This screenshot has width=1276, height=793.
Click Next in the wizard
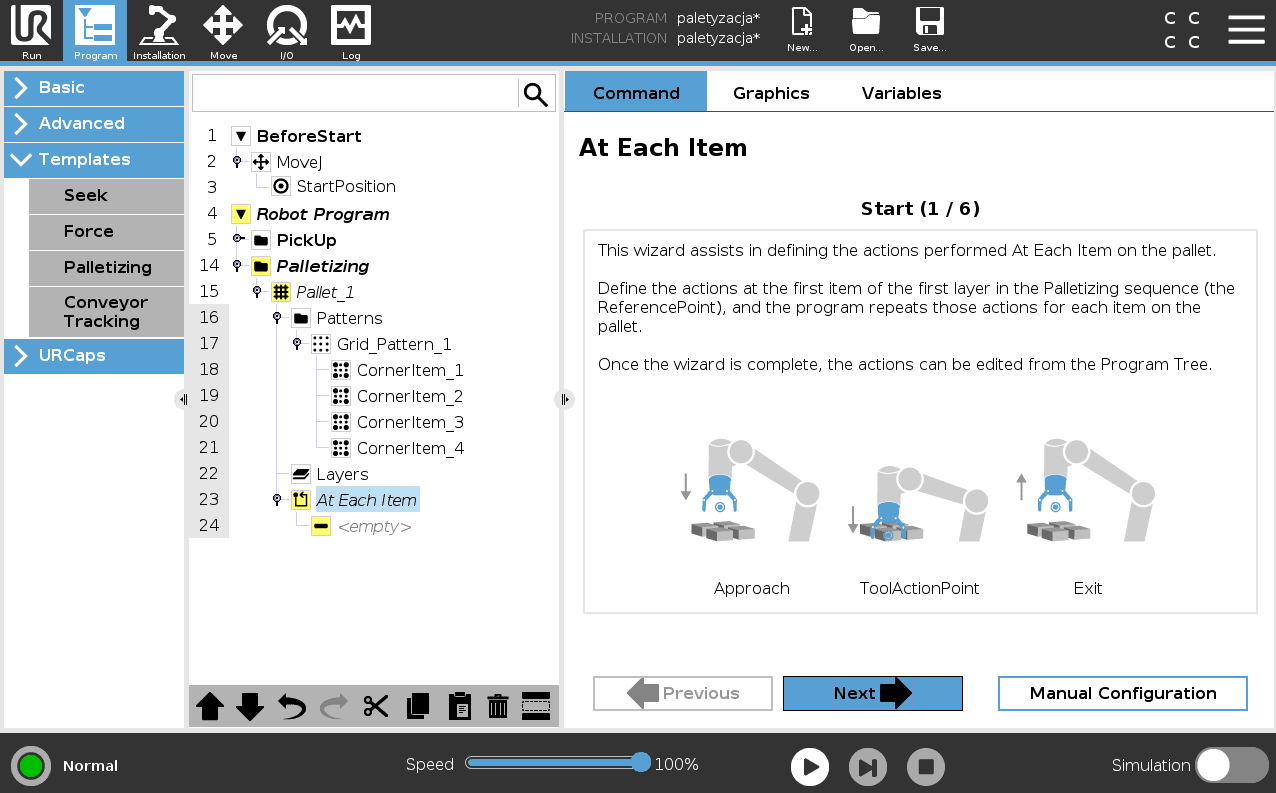[873, 693]
